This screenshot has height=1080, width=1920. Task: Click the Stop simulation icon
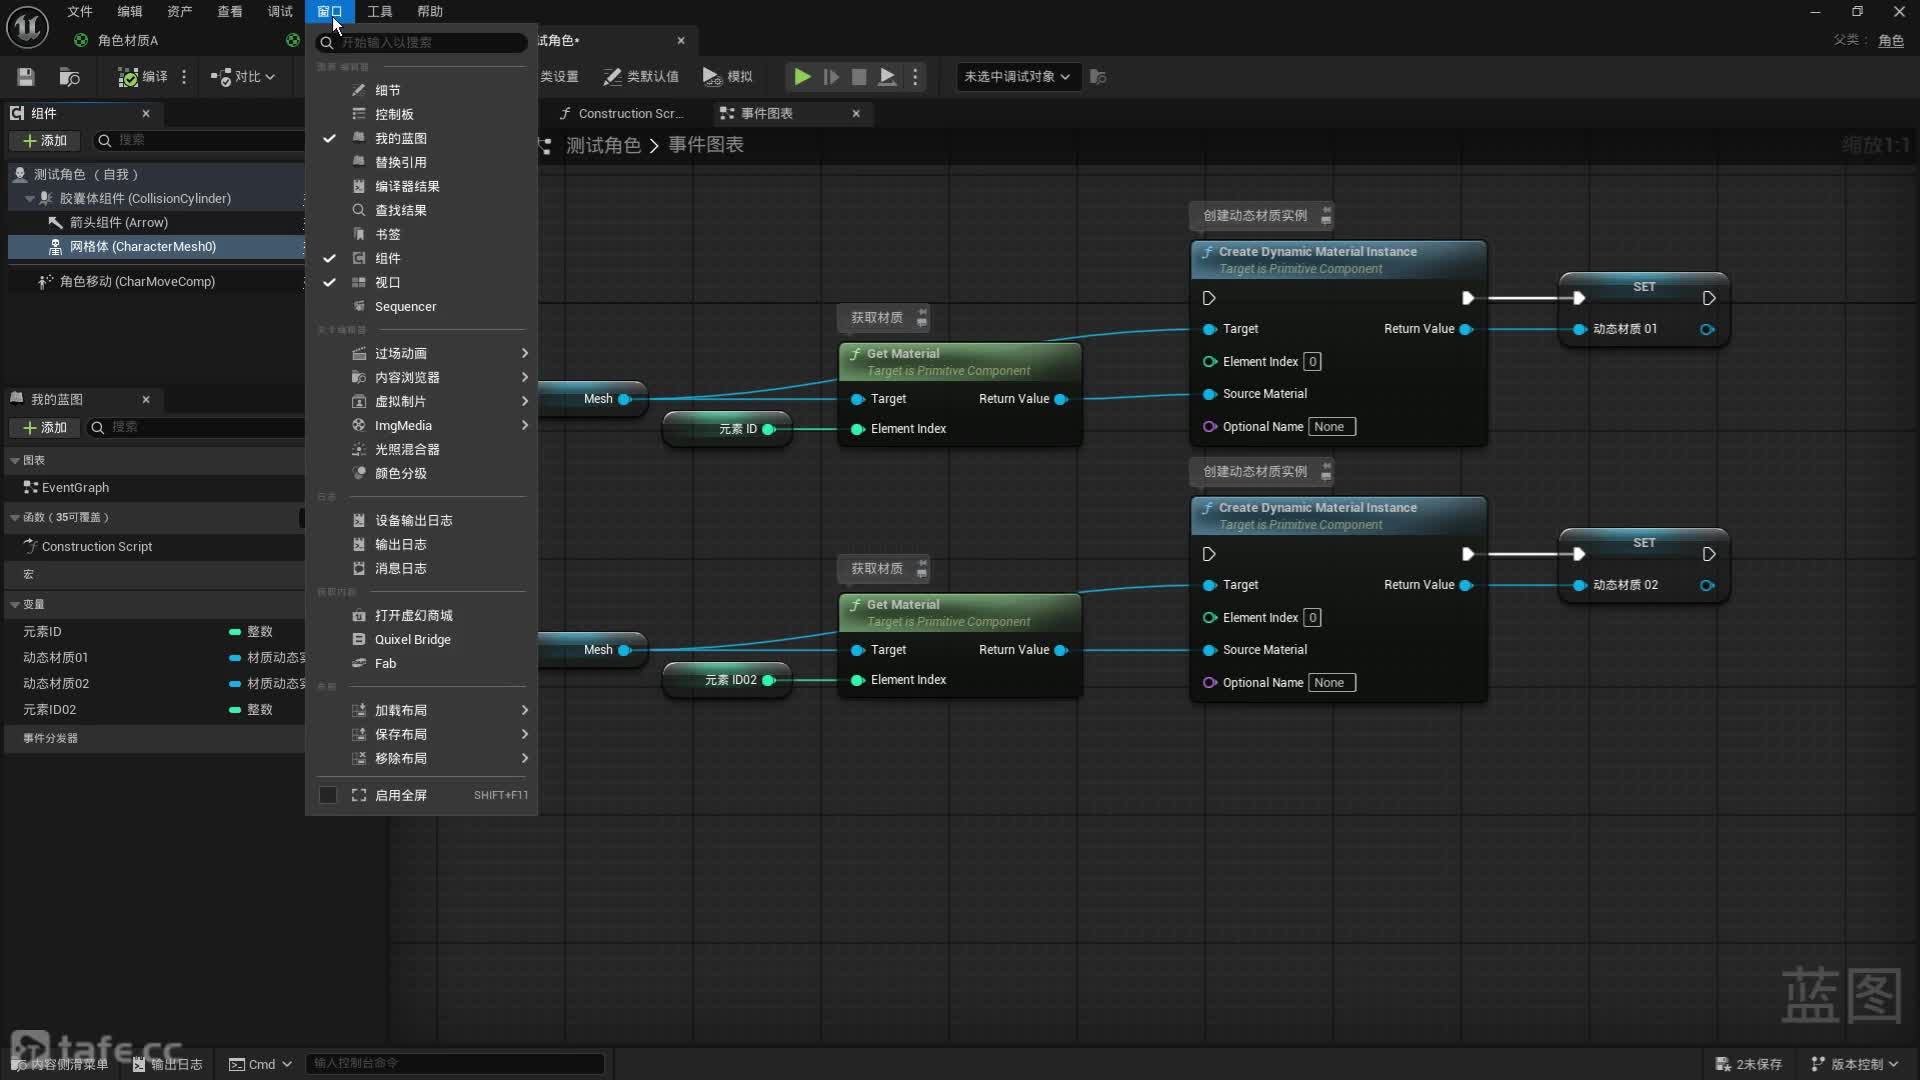point(858,76)
